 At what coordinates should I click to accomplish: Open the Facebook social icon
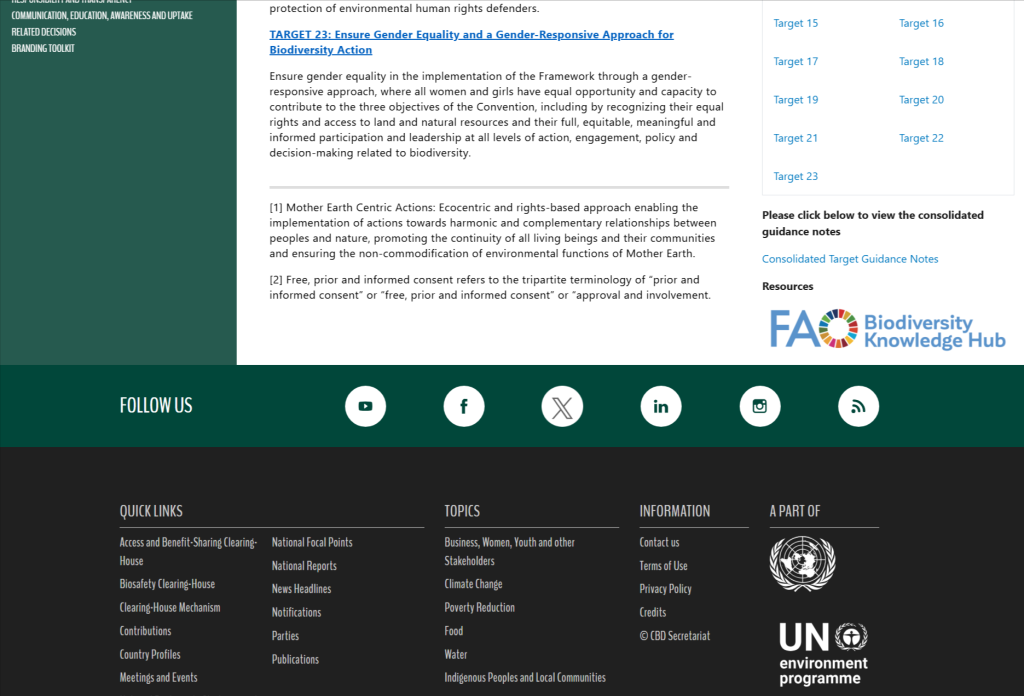pos(464,406)
